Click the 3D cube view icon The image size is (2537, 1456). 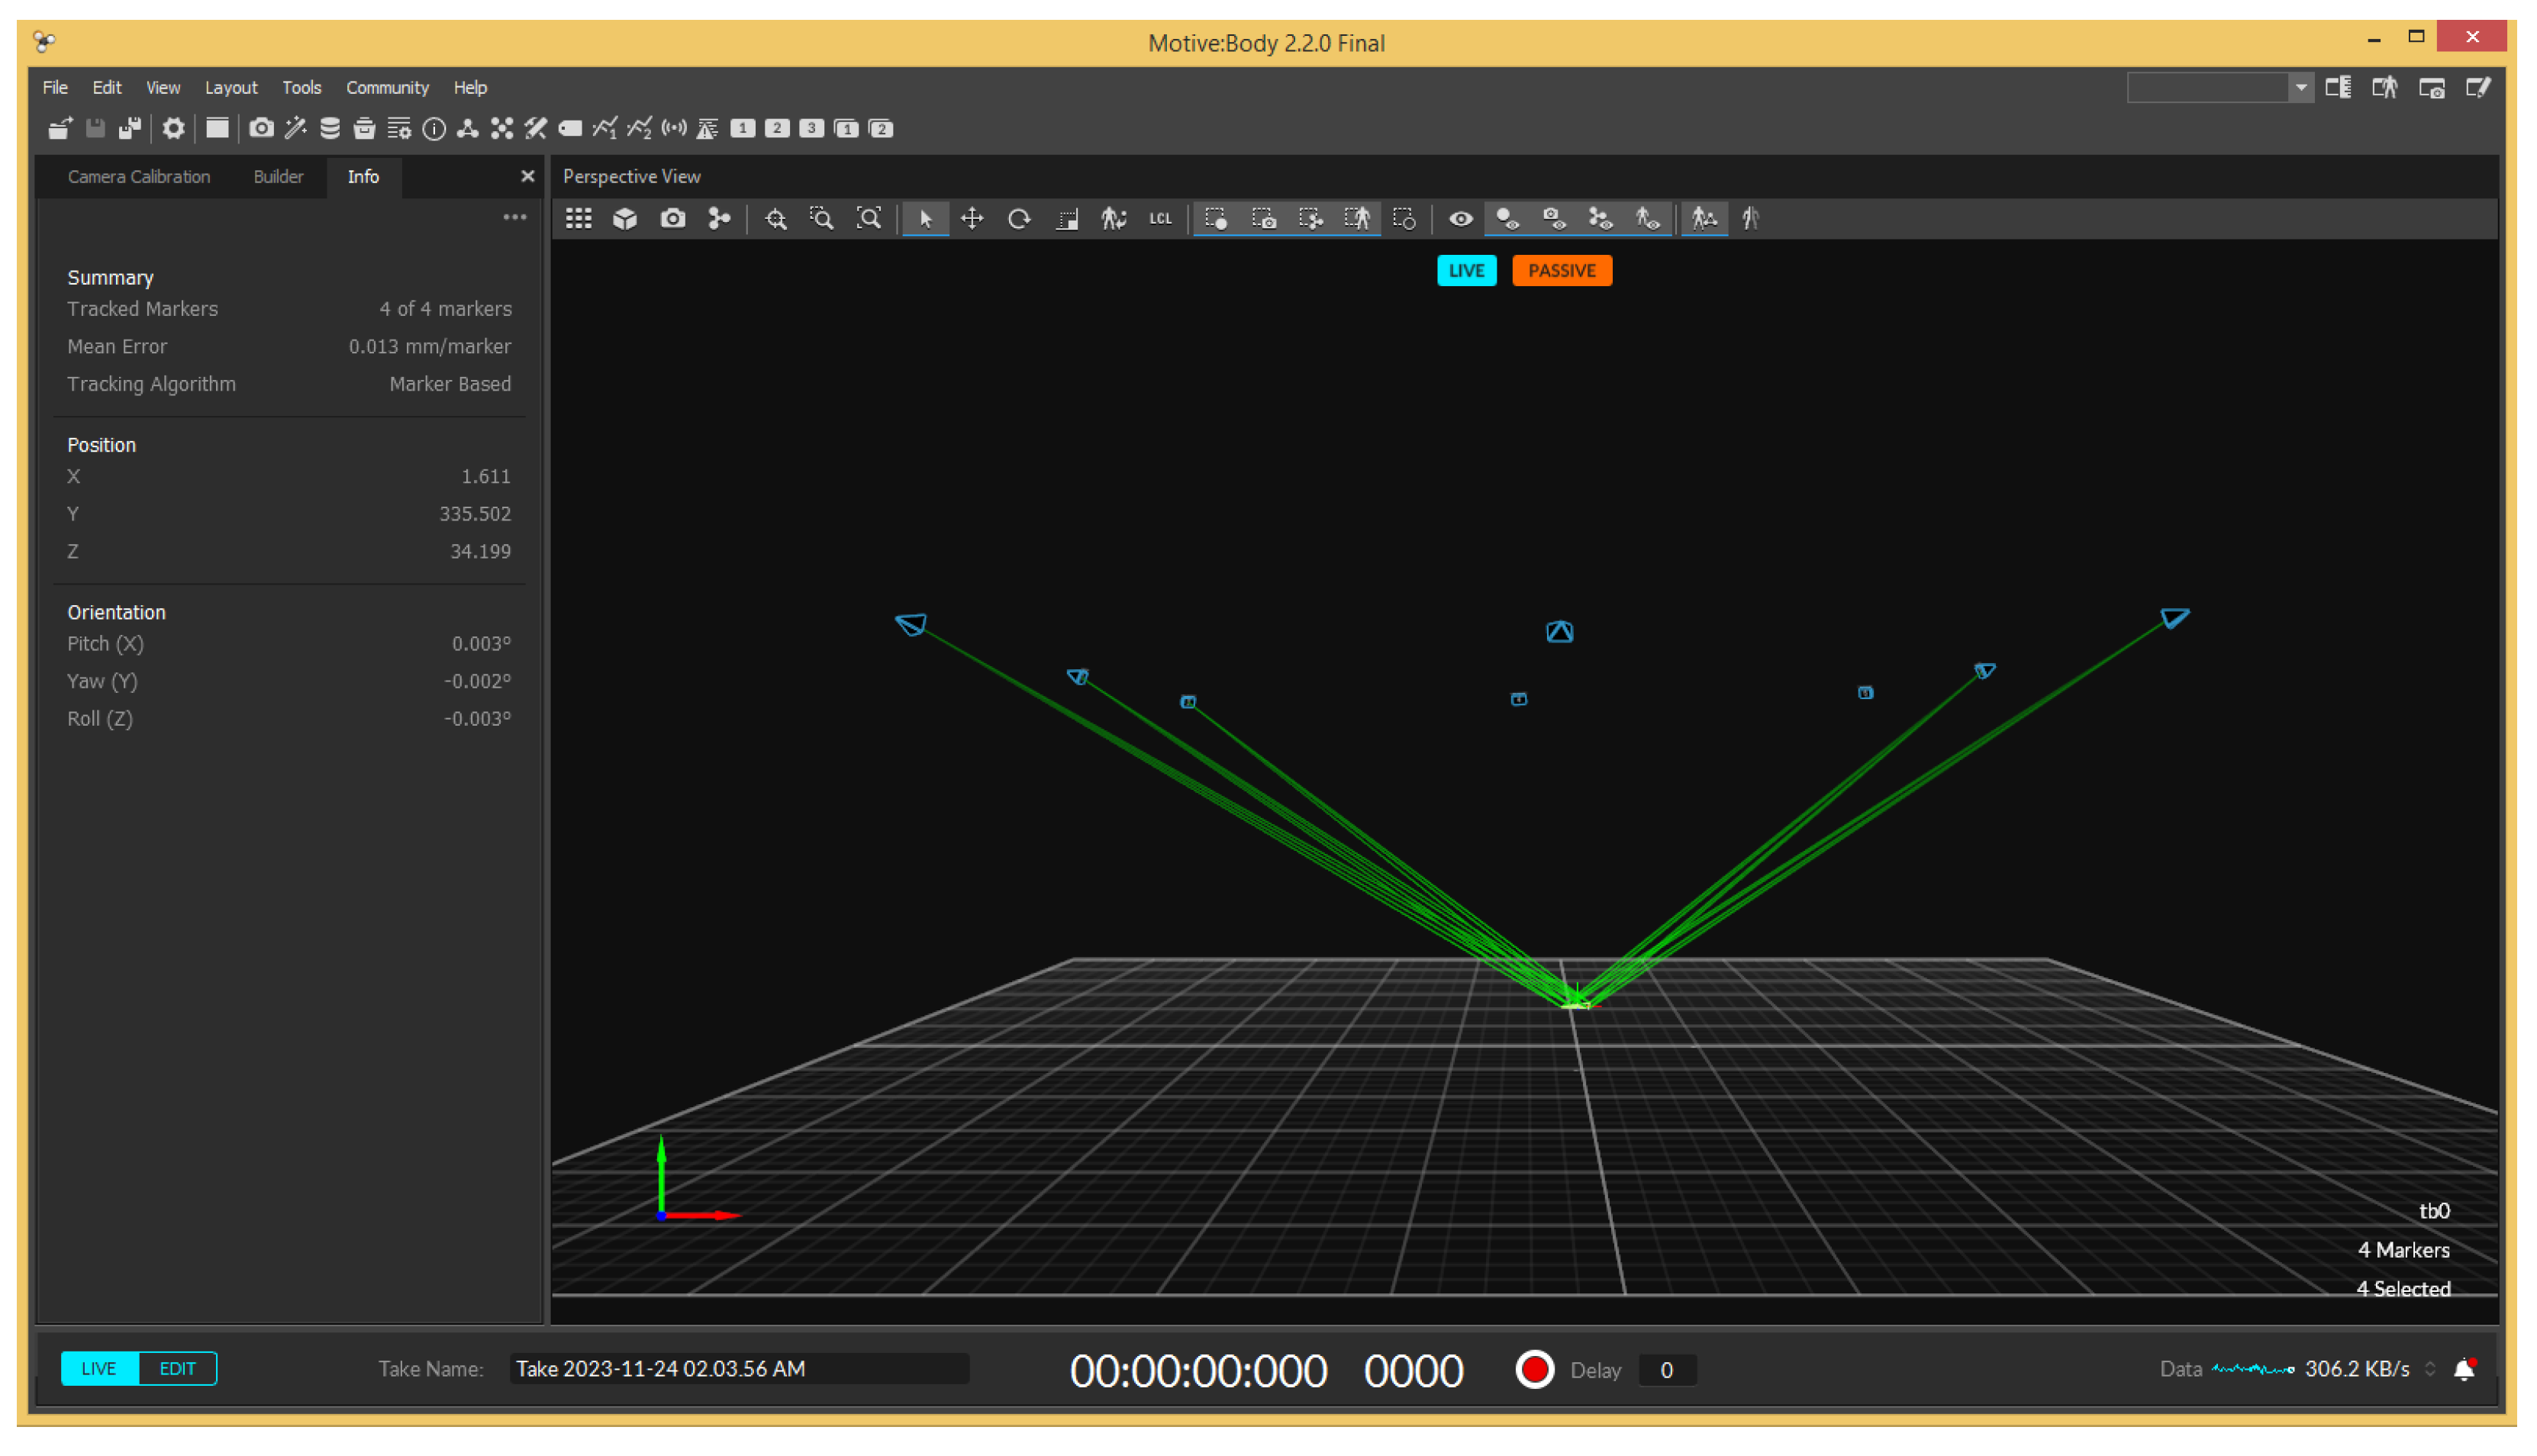[625, 219]
